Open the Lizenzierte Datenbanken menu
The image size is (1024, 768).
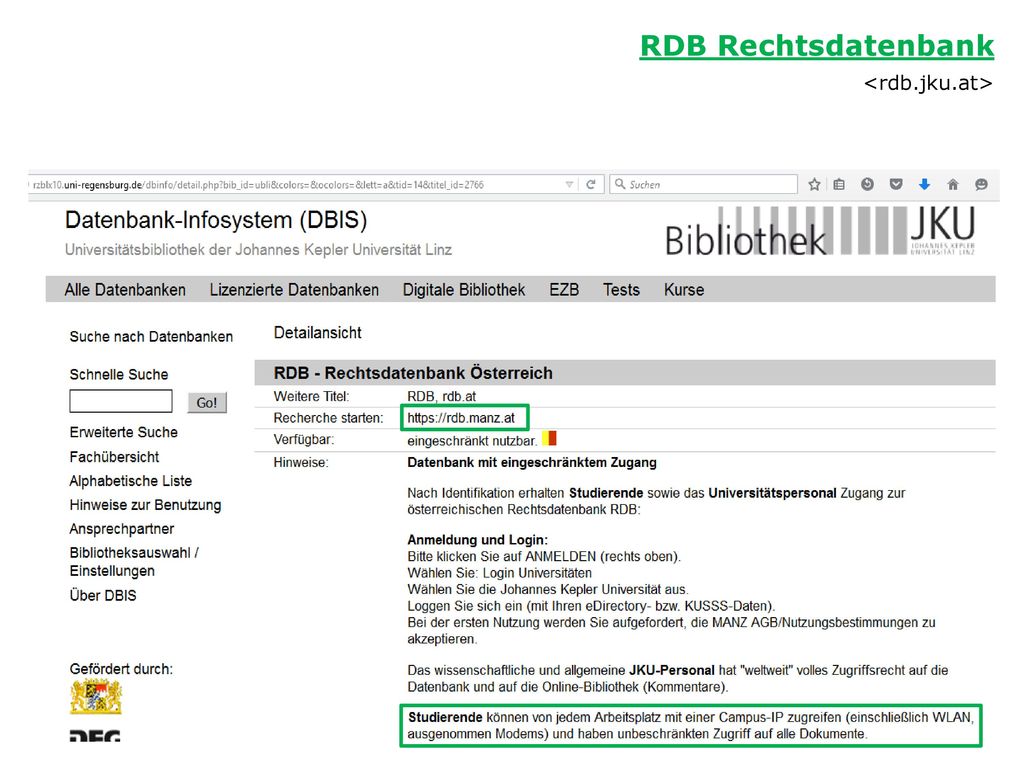click(x=294, y=290)
